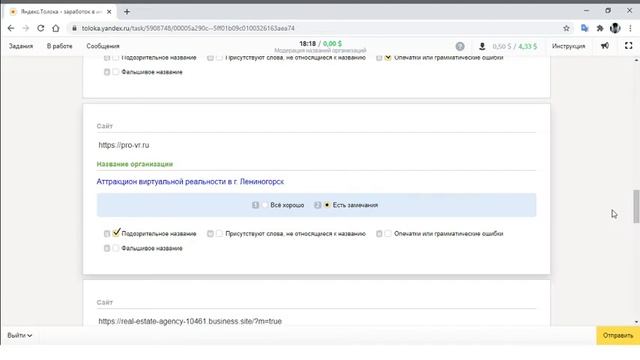
Task: Open the "Сообщения" tab
Action: click(103, 46)
